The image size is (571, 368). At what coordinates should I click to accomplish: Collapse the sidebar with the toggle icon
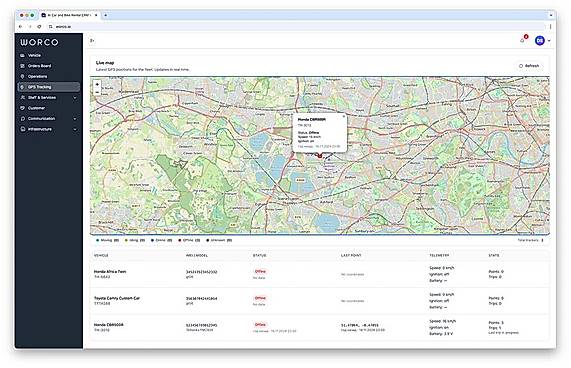(x=92, y=40)
